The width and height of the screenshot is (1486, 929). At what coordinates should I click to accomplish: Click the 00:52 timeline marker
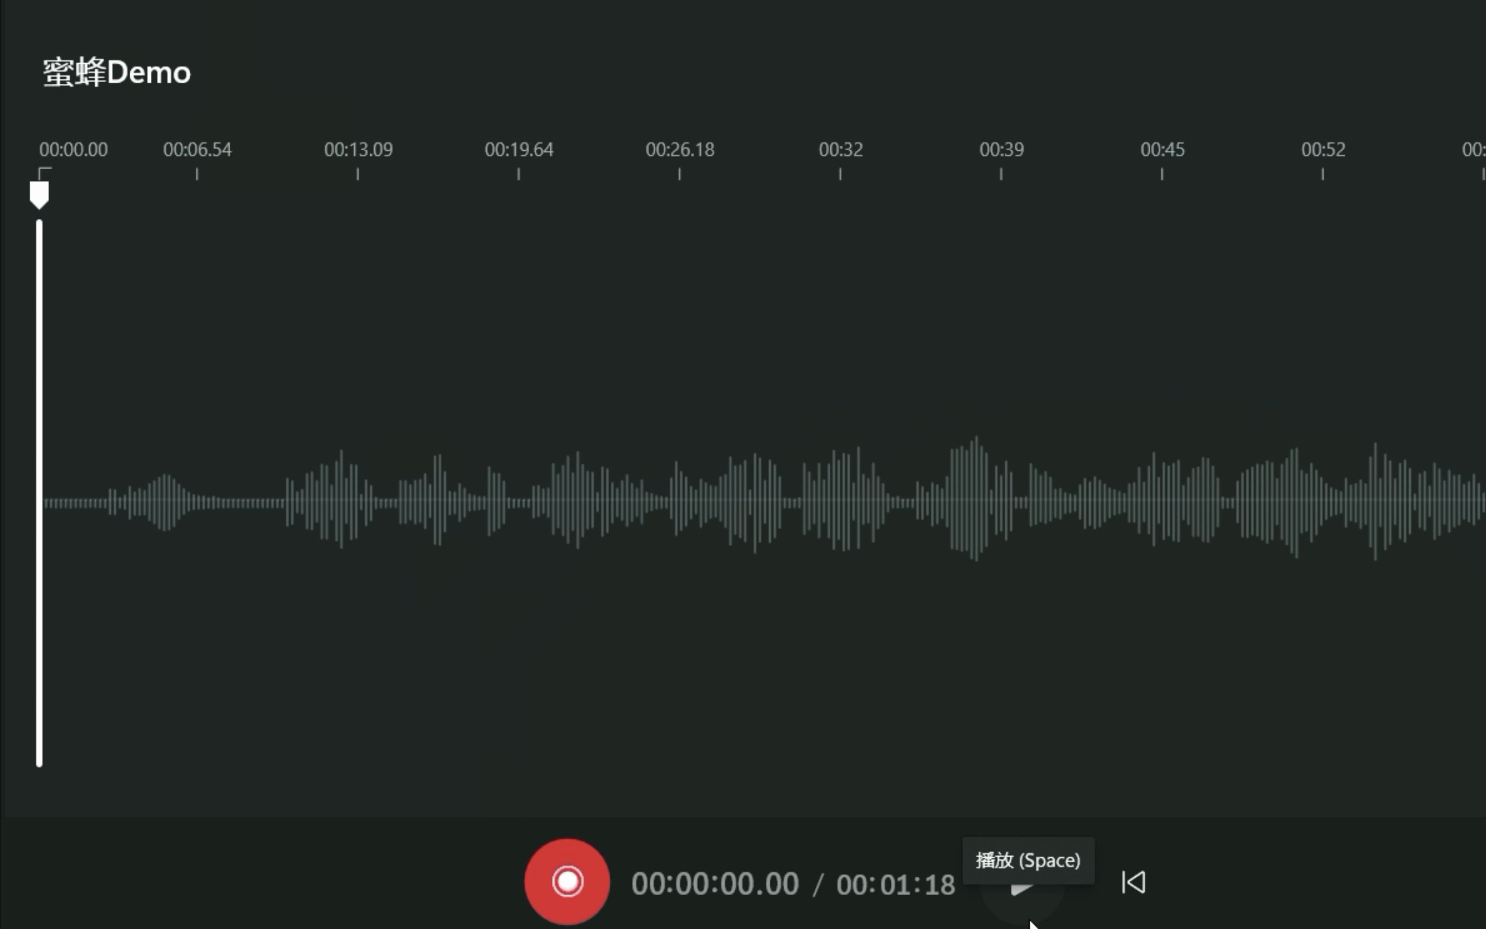(x=1323, y=150)
